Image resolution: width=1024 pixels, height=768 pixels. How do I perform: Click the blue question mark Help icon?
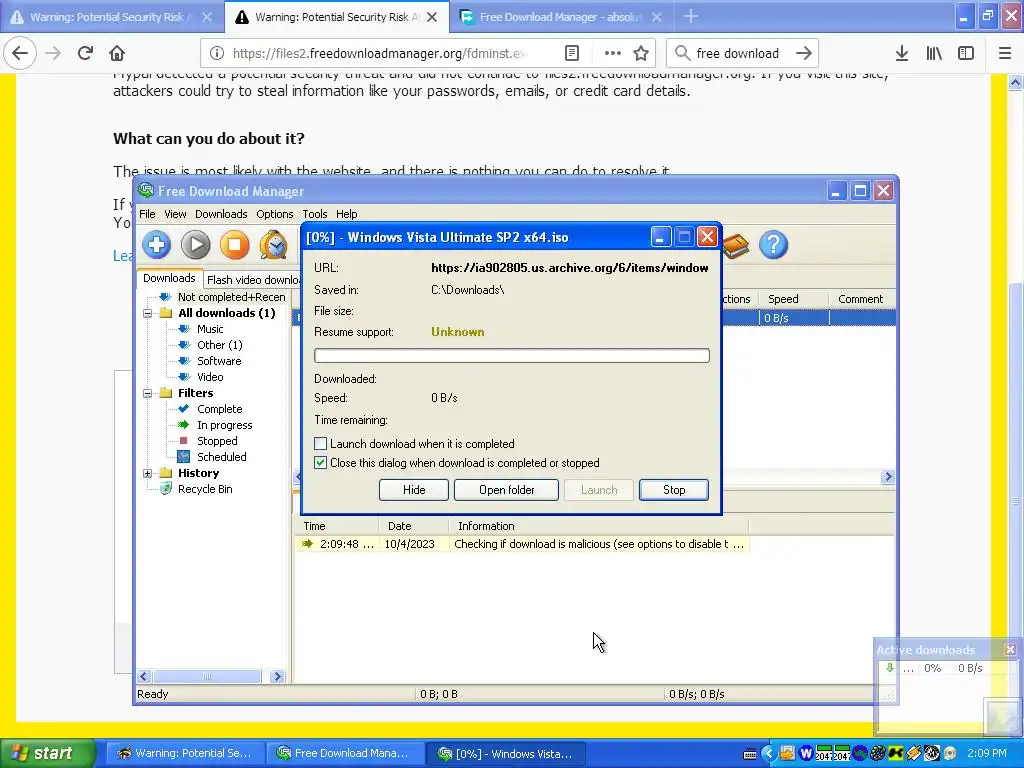[773, 245]
